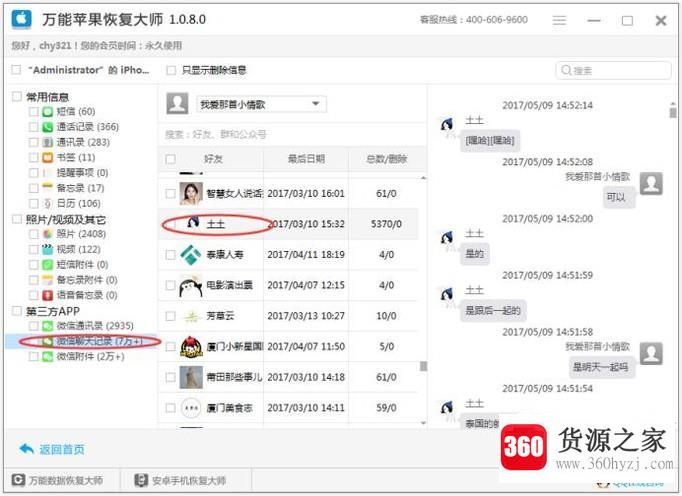Click the green 短信 messages icon
682x496 pixels.
tap(47, 112)
